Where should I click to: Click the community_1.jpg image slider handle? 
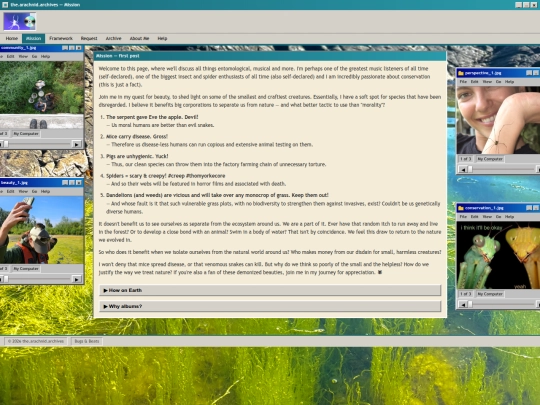[x=6, y=144]
